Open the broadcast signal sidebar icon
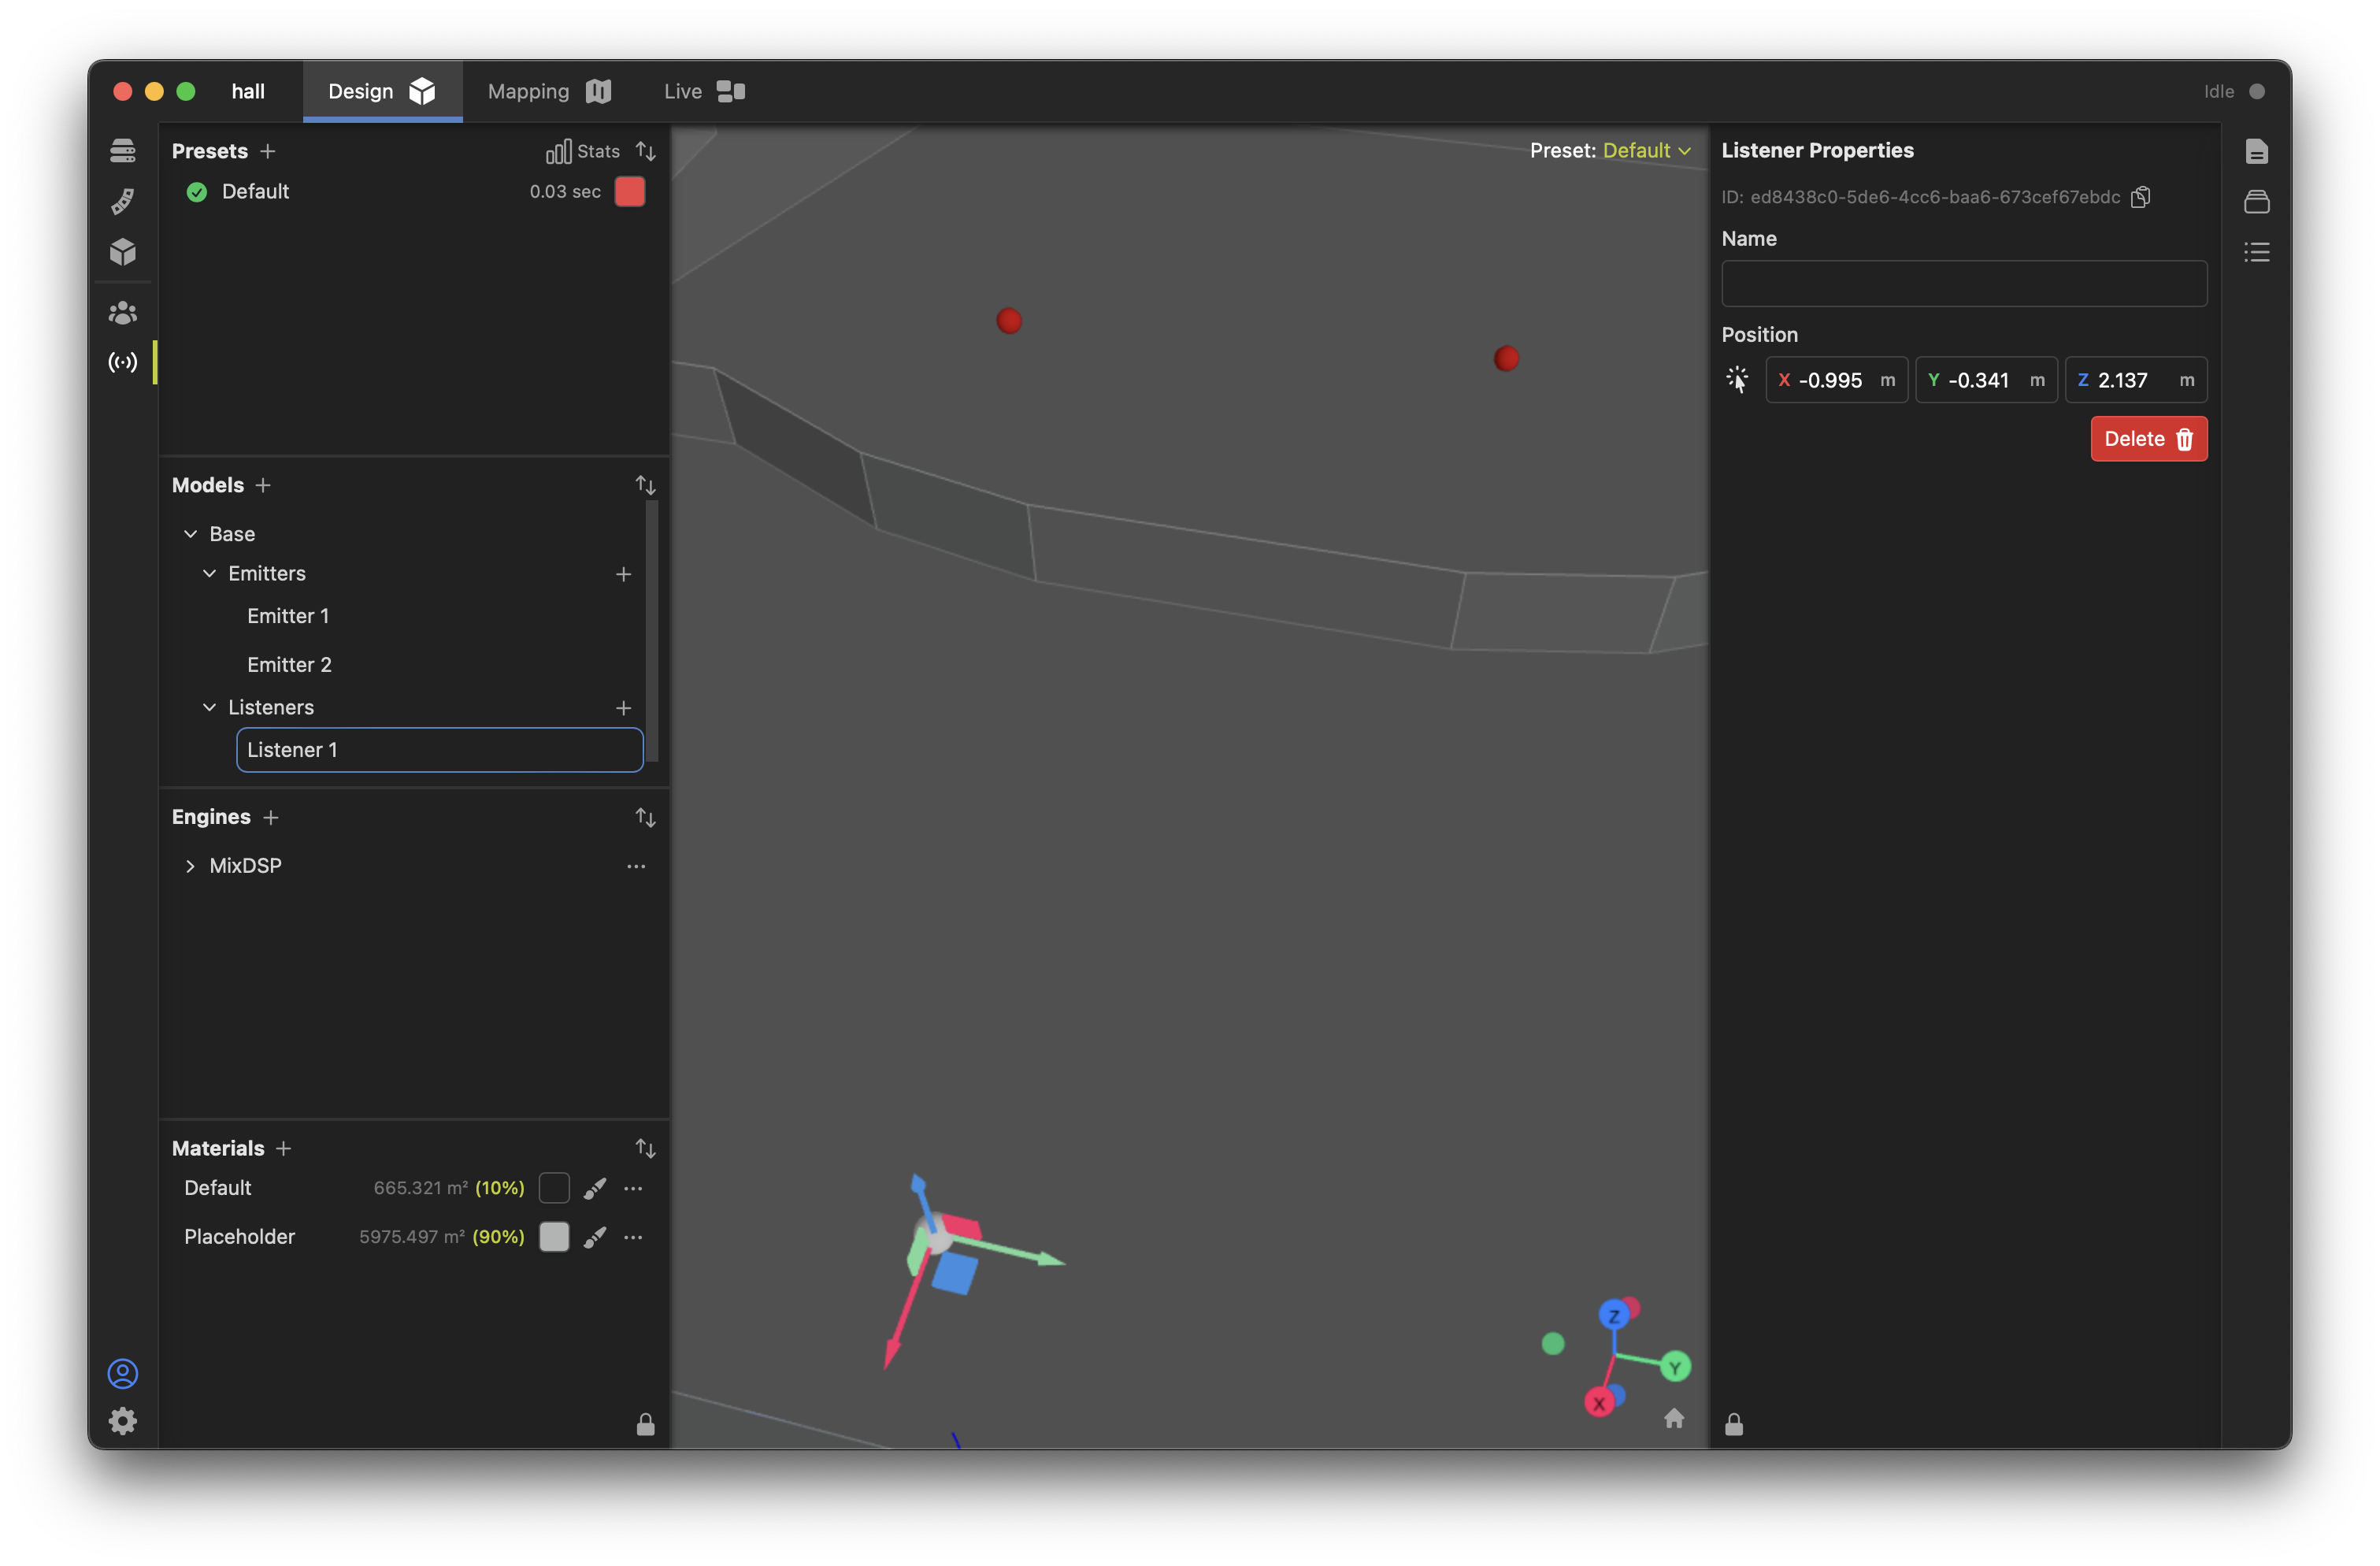Viewport: 2380px width, 1566px height. pyautogui.click(x=123, y=362)
